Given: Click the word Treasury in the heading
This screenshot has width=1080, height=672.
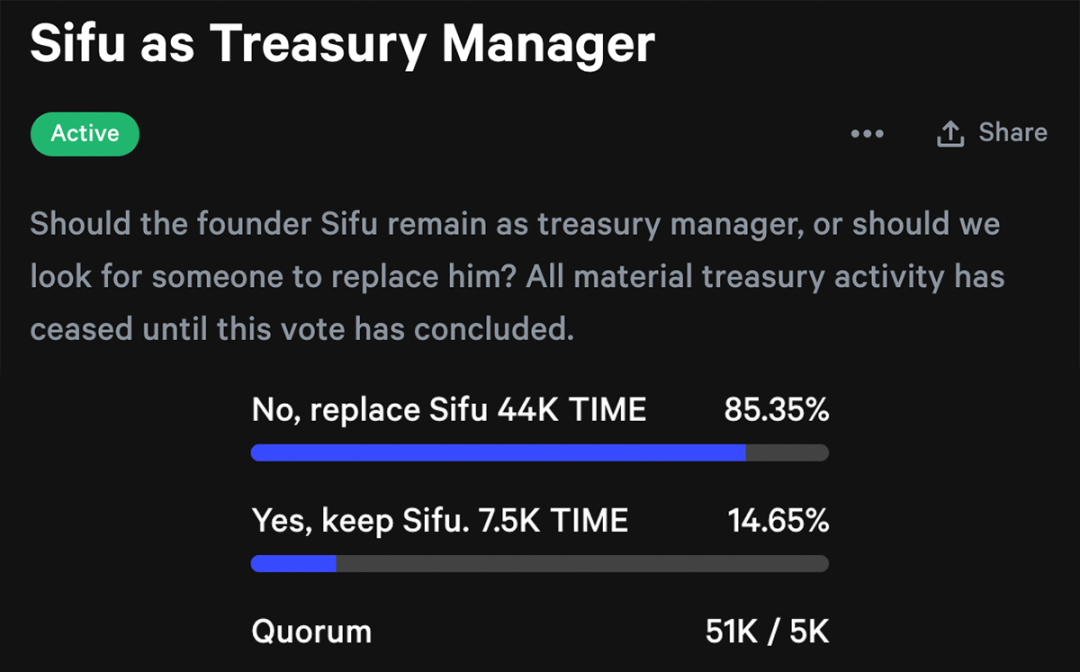Looking at the screenshot, I should (318, 45).
